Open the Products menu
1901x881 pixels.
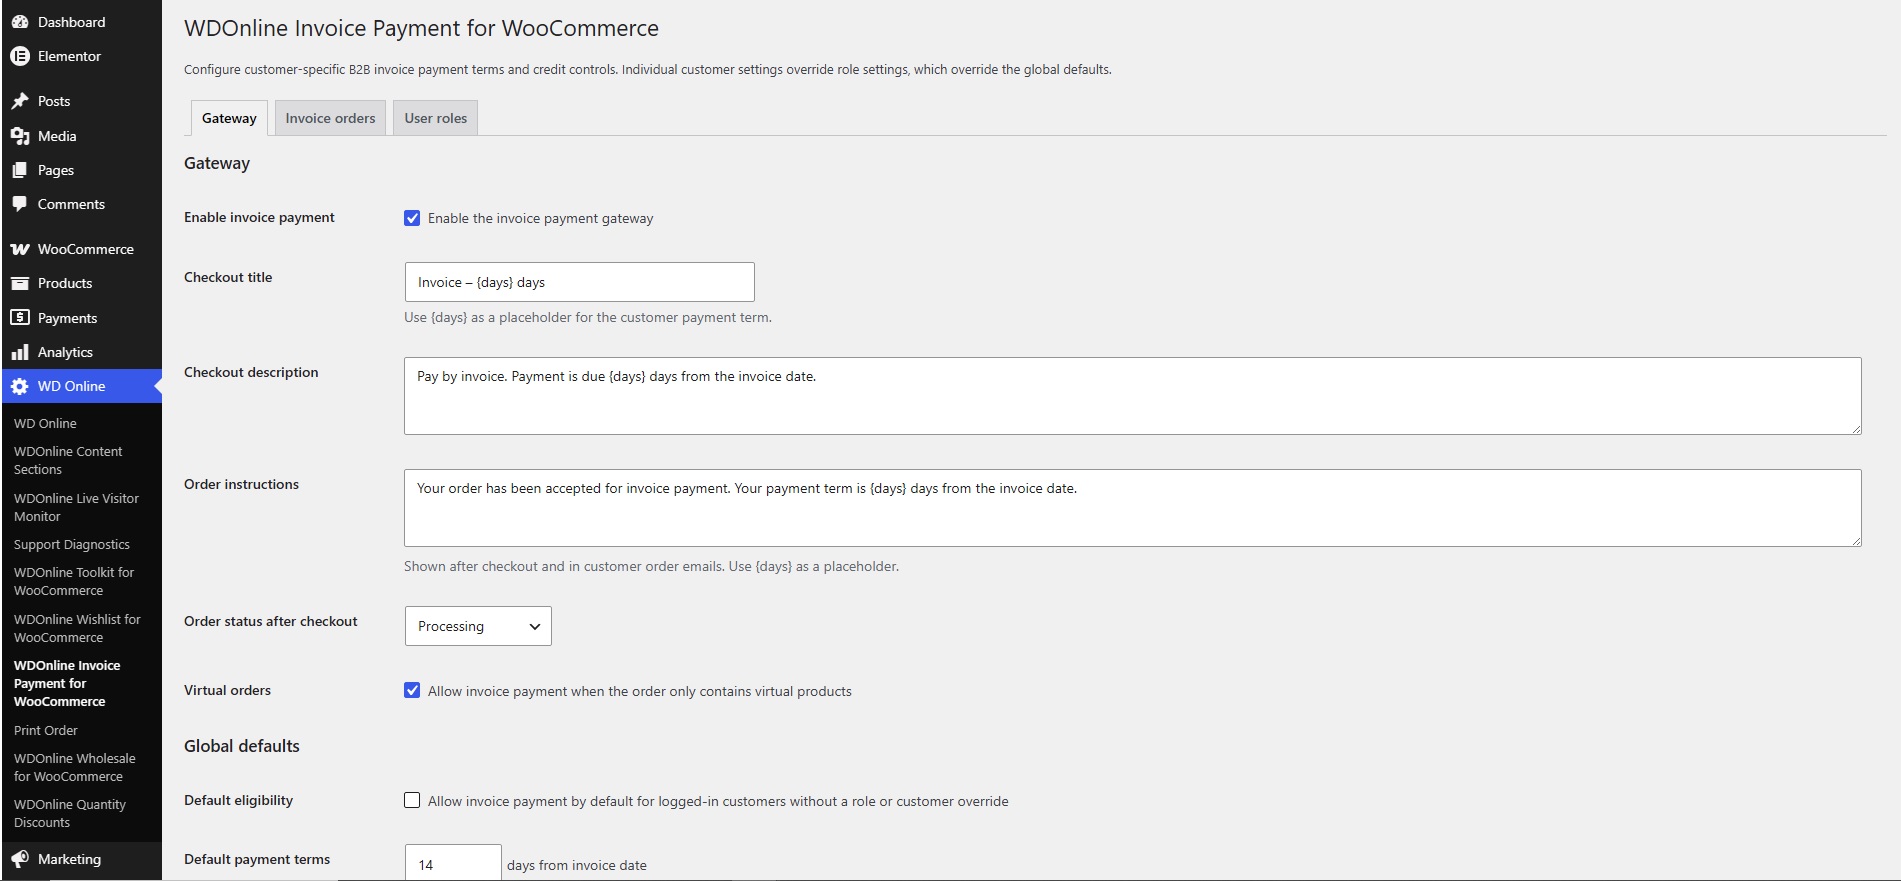[81, 283]
